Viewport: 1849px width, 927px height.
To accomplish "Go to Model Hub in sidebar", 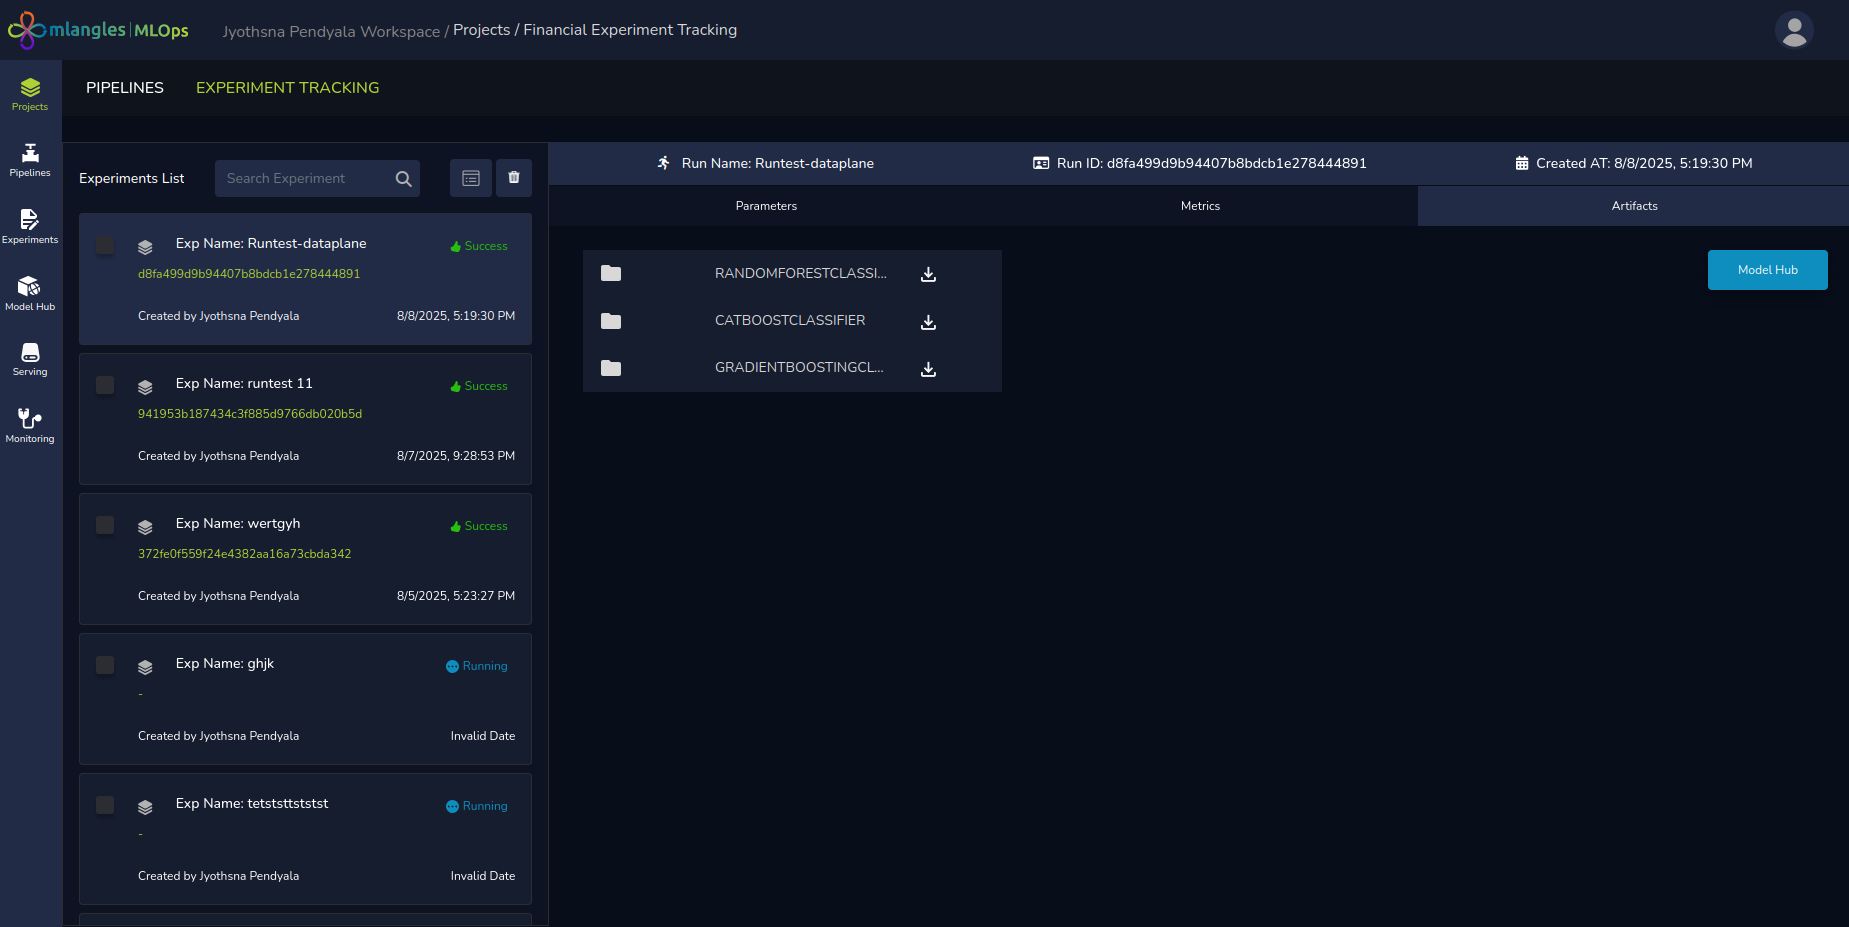I will pos(30,293).
